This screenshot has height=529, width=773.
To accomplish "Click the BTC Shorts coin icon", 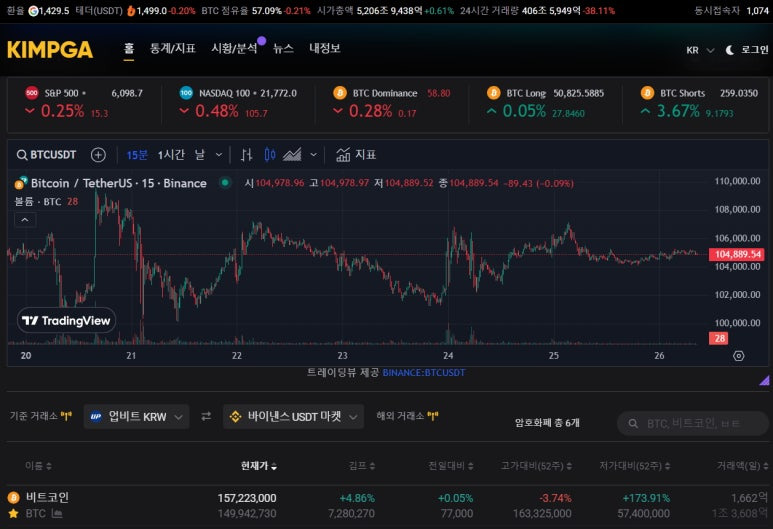I will click(647, 93).
